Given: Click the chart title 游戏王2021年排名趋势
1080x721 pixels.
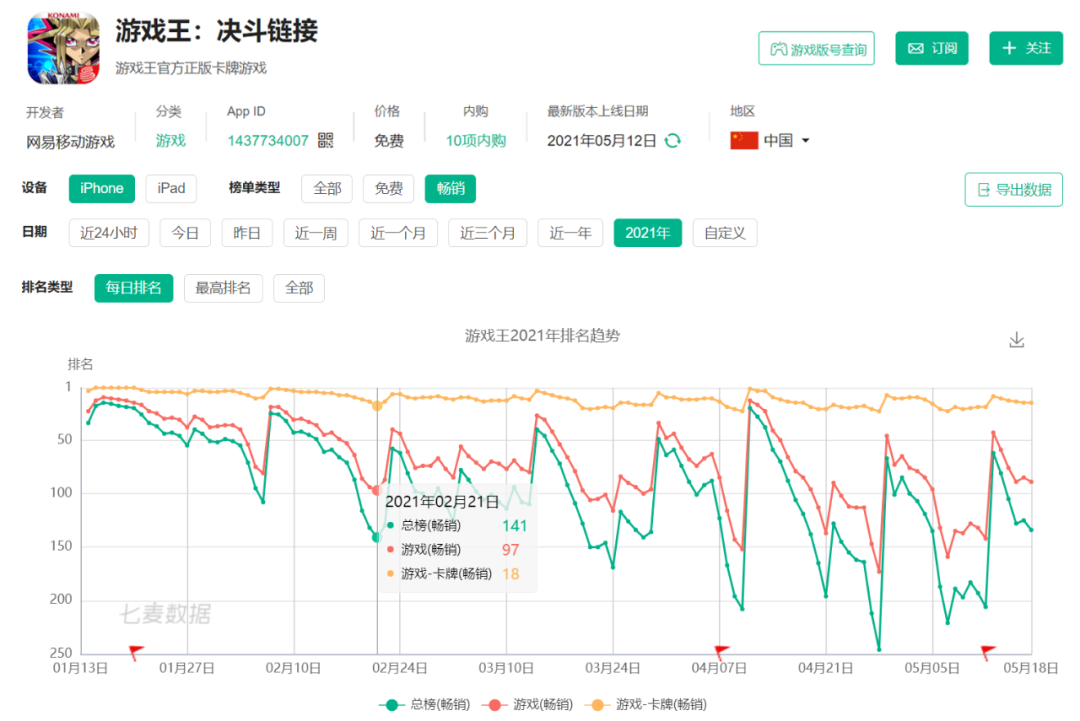Looking at the screenshot, I should point(542,335).
